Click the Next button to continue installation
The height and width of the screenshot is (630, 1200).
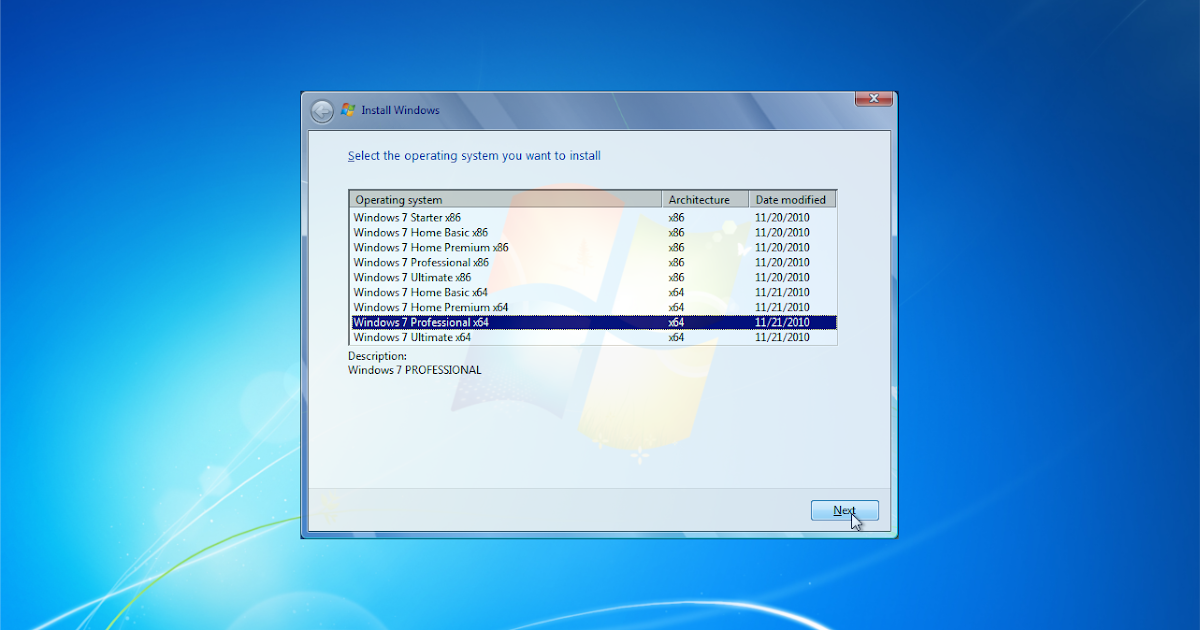click(x=845, y=510)
